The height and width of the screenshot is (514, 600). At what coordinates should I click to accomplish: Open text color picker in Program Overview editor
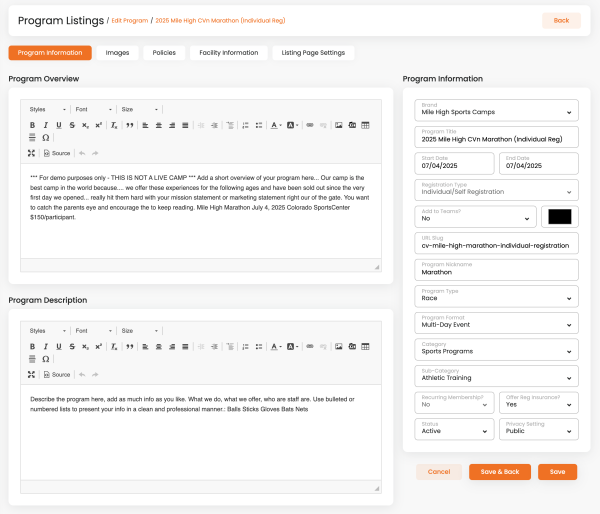pyautogui.click(x=276, y=125)
